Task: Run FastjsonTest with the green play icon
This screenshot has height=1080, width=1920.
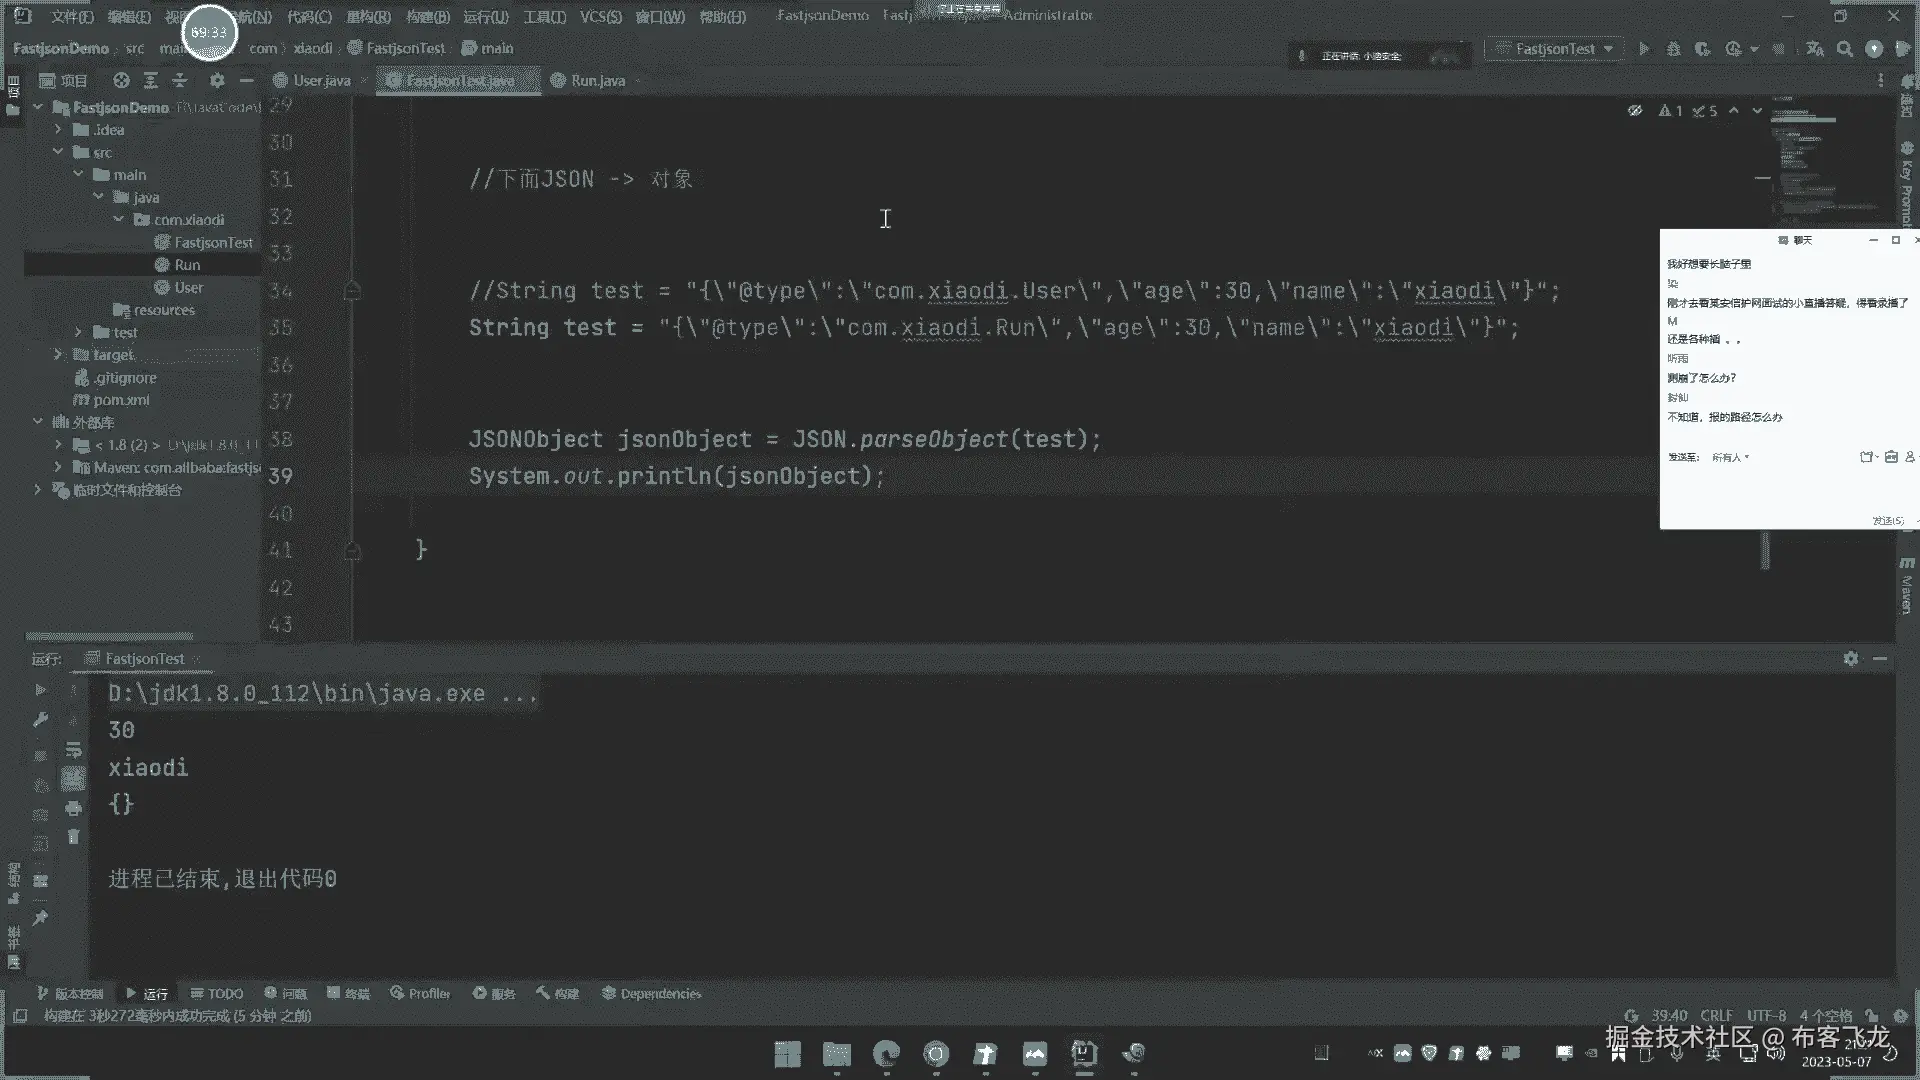Action: tap(1644, 49)
